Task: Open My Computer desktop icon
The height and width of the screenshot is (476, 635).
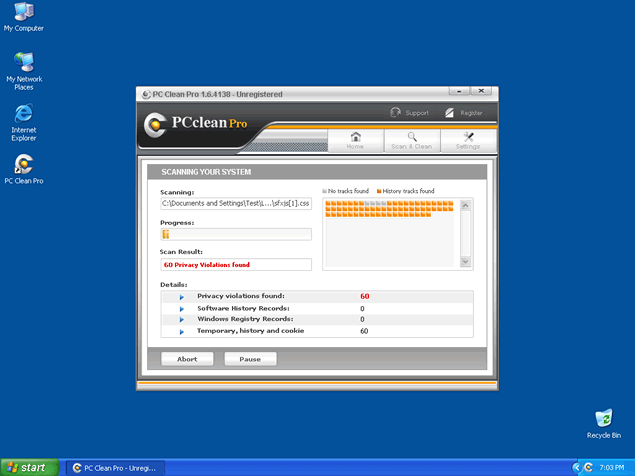Action: click(x=23, y=13)
